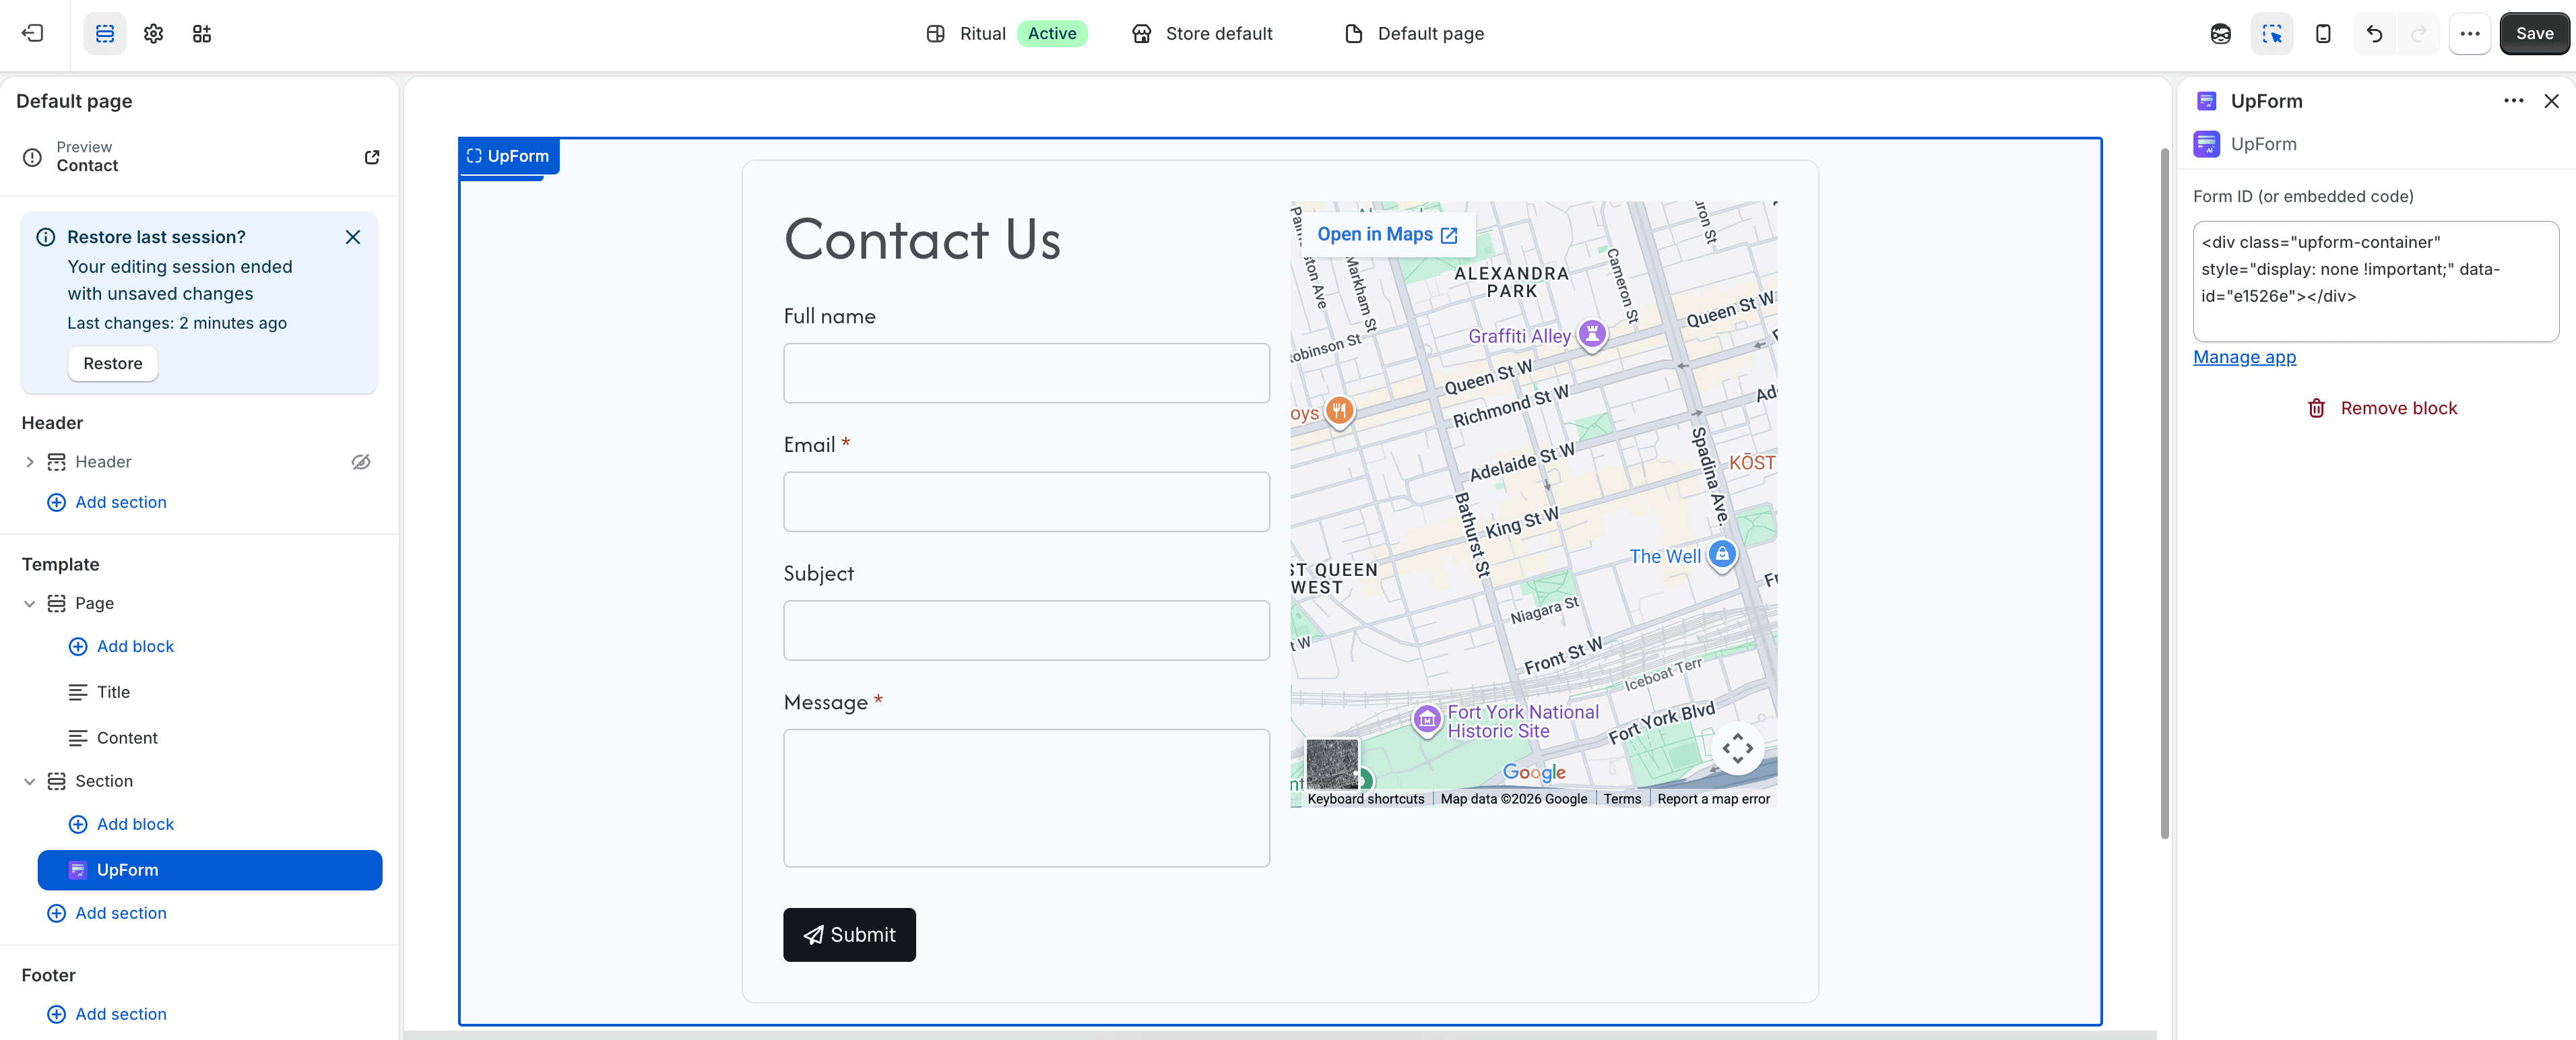Image resolution: width=2576 pixels, height=1040 pixels.
Task: Click the Remove block trash button
Action: click(2381, 408)
